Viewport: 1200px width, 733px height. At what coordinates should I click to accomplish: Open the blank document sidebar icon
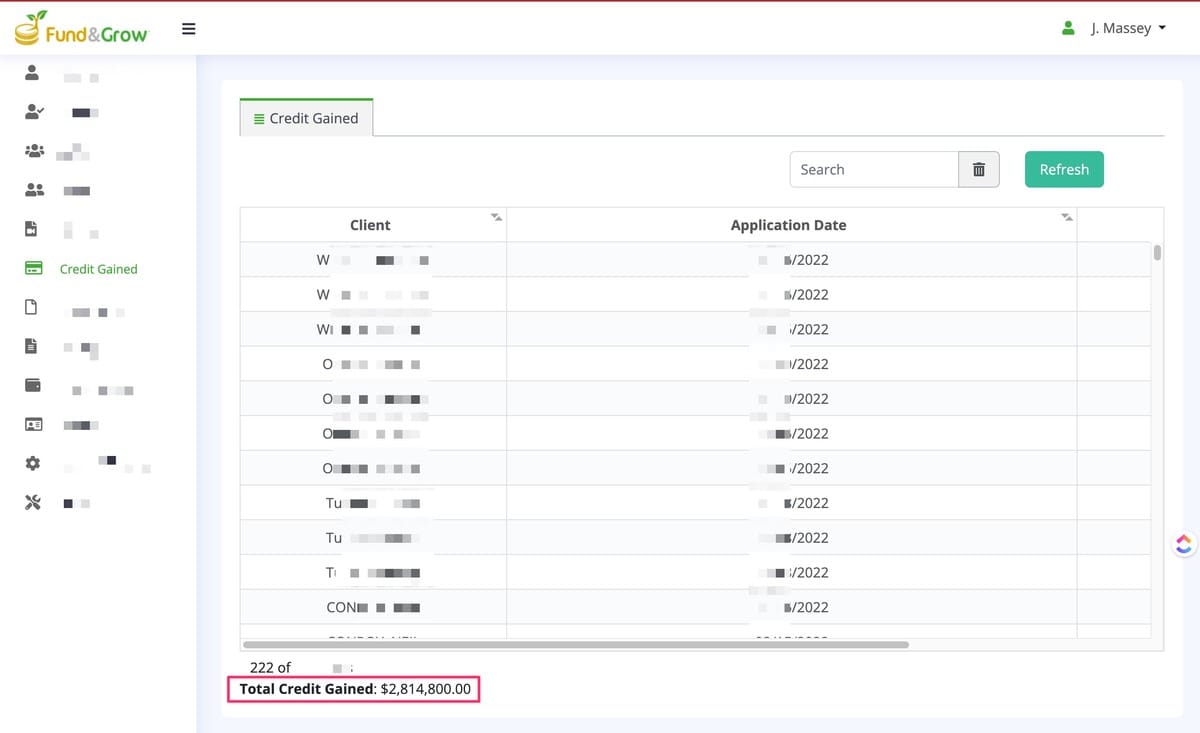click(31, 307)
